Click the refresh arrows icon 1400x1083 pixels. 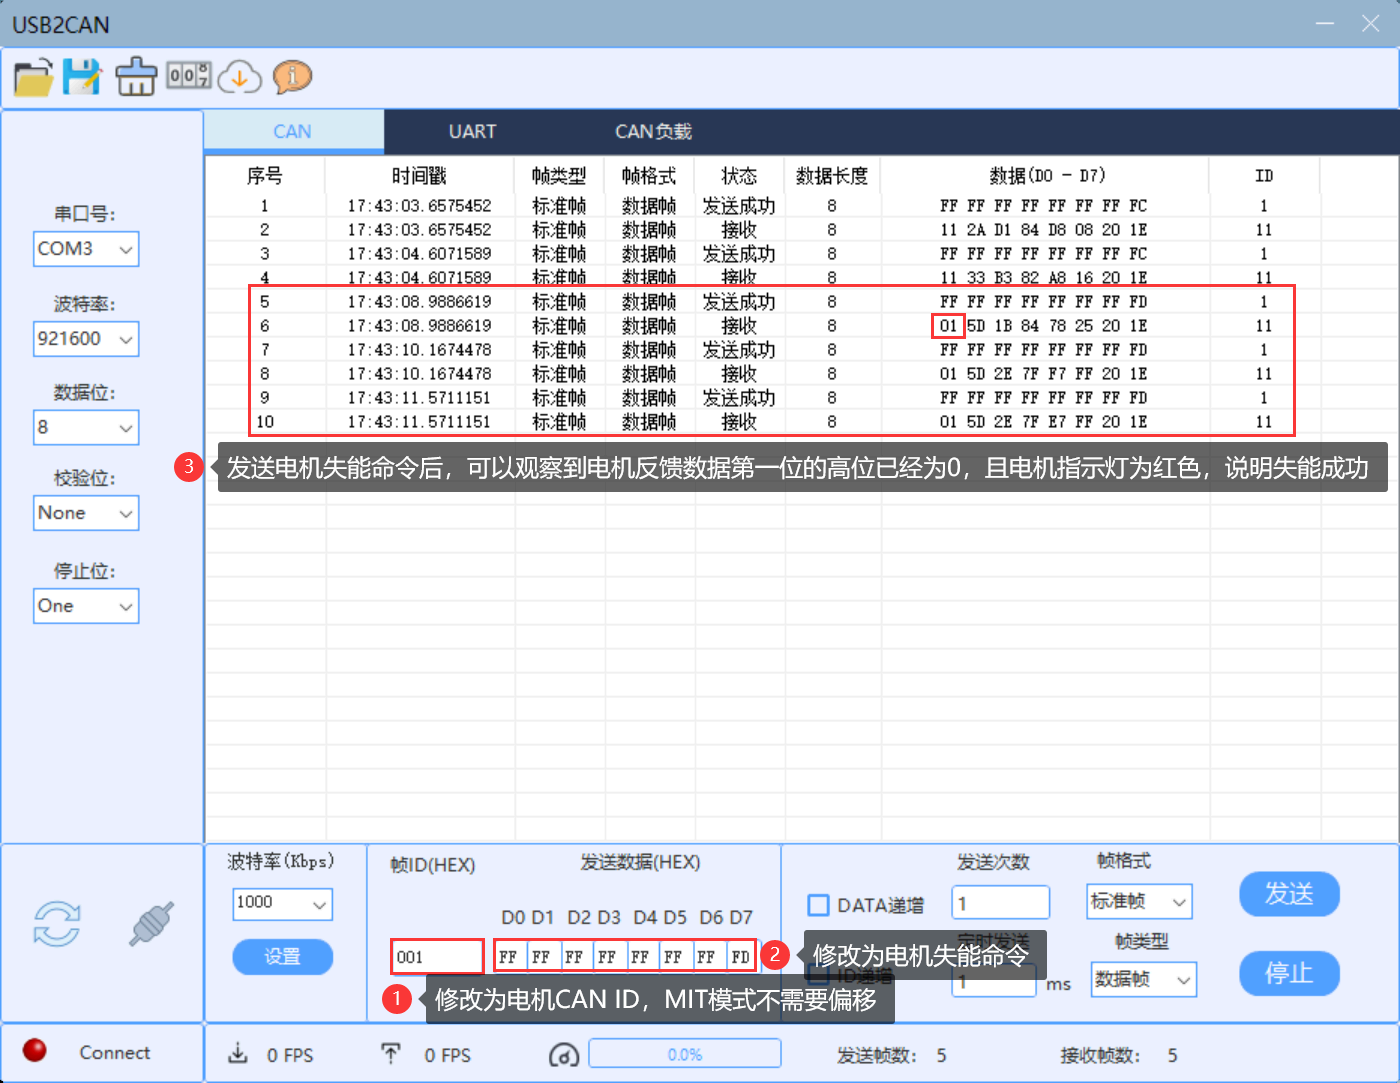[57, 923]
